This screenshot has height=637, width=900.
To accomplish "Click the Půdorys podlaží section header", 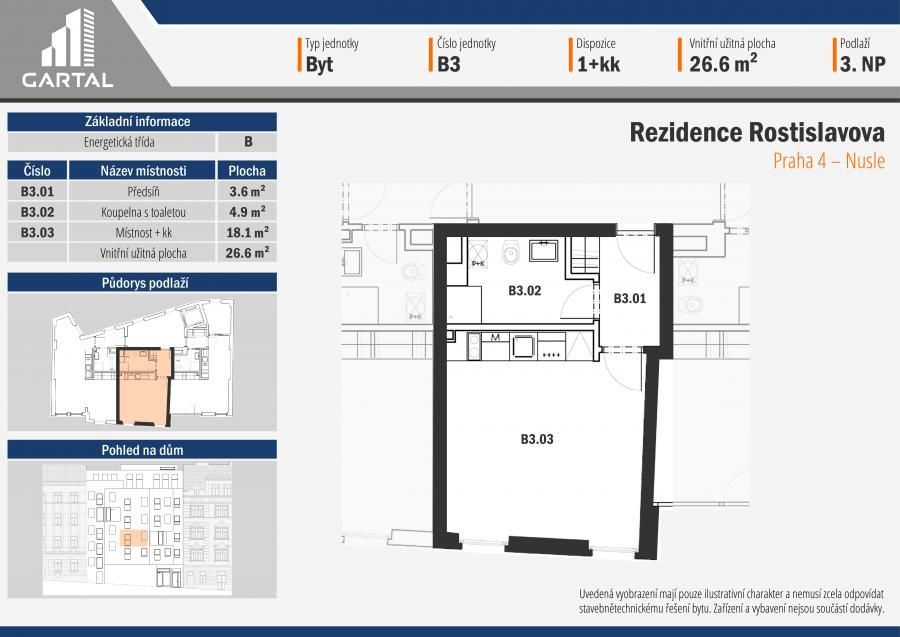I will [x=141, y=283].
